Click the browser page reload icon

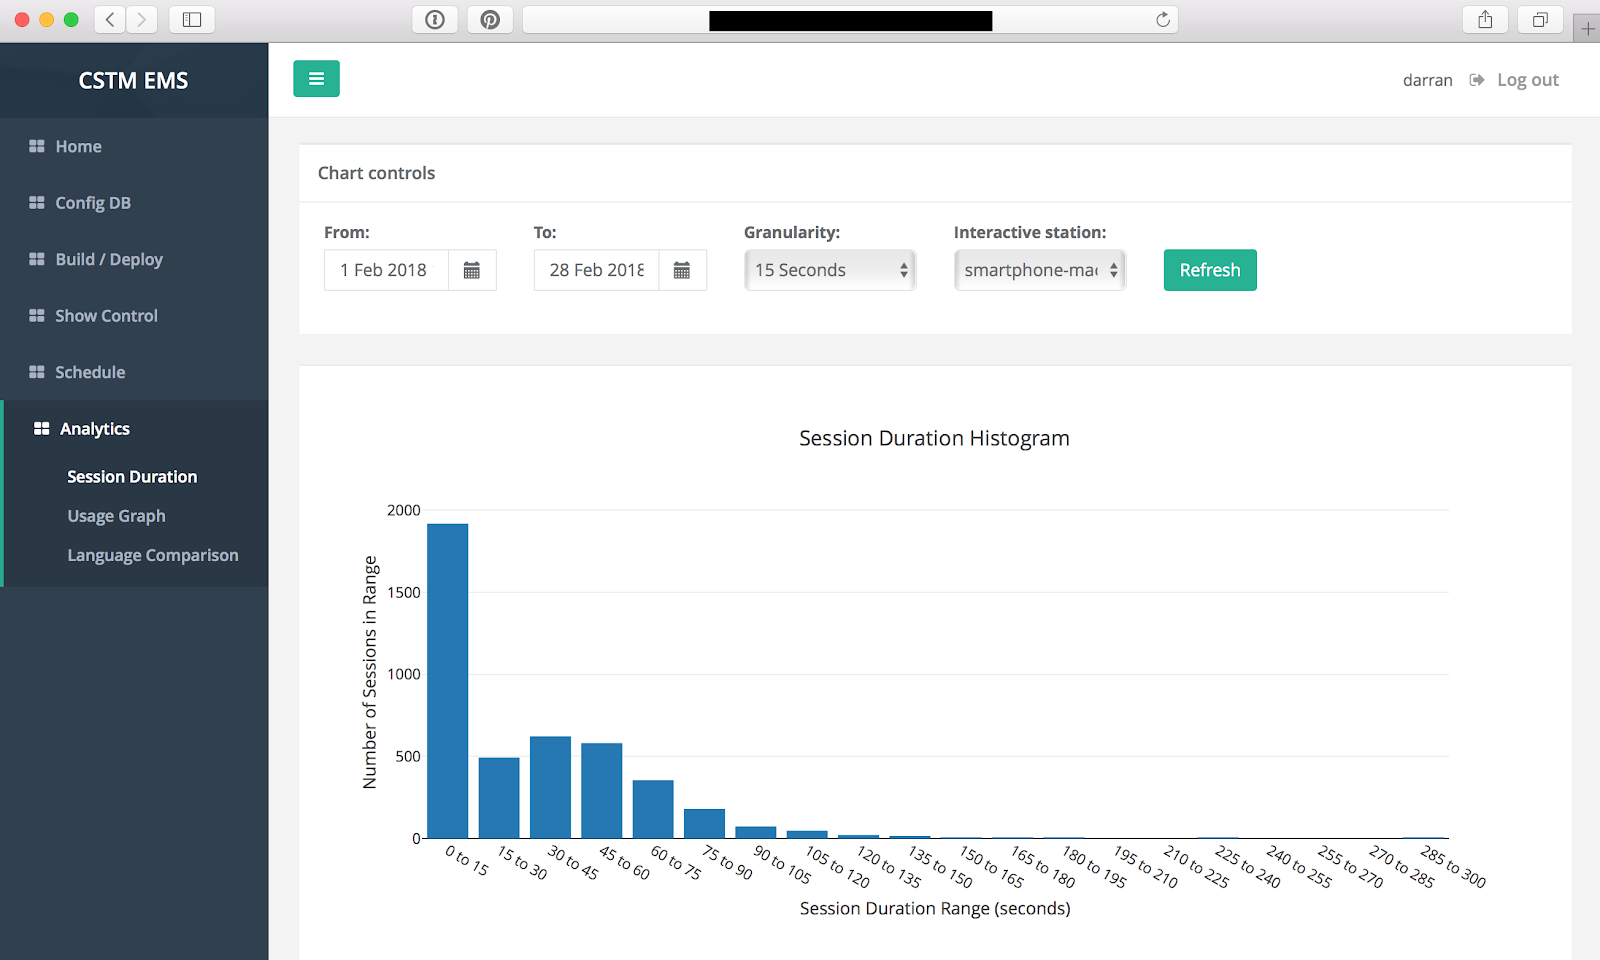(1162, 20)
